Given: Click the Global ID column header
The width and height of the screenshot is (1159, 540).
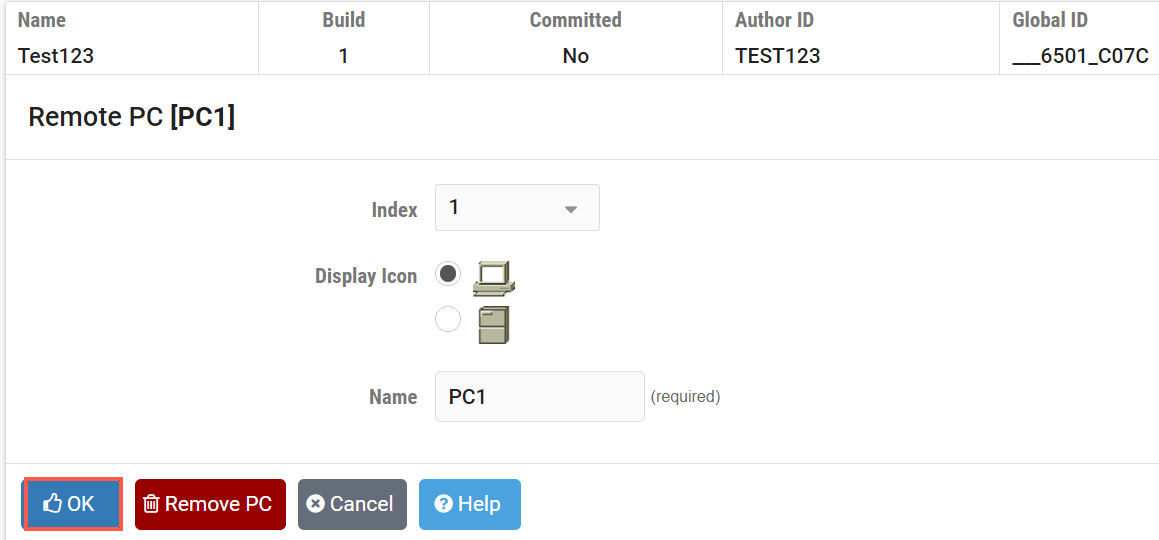Looking at the screenshot, I should (x=1050, y=20).
